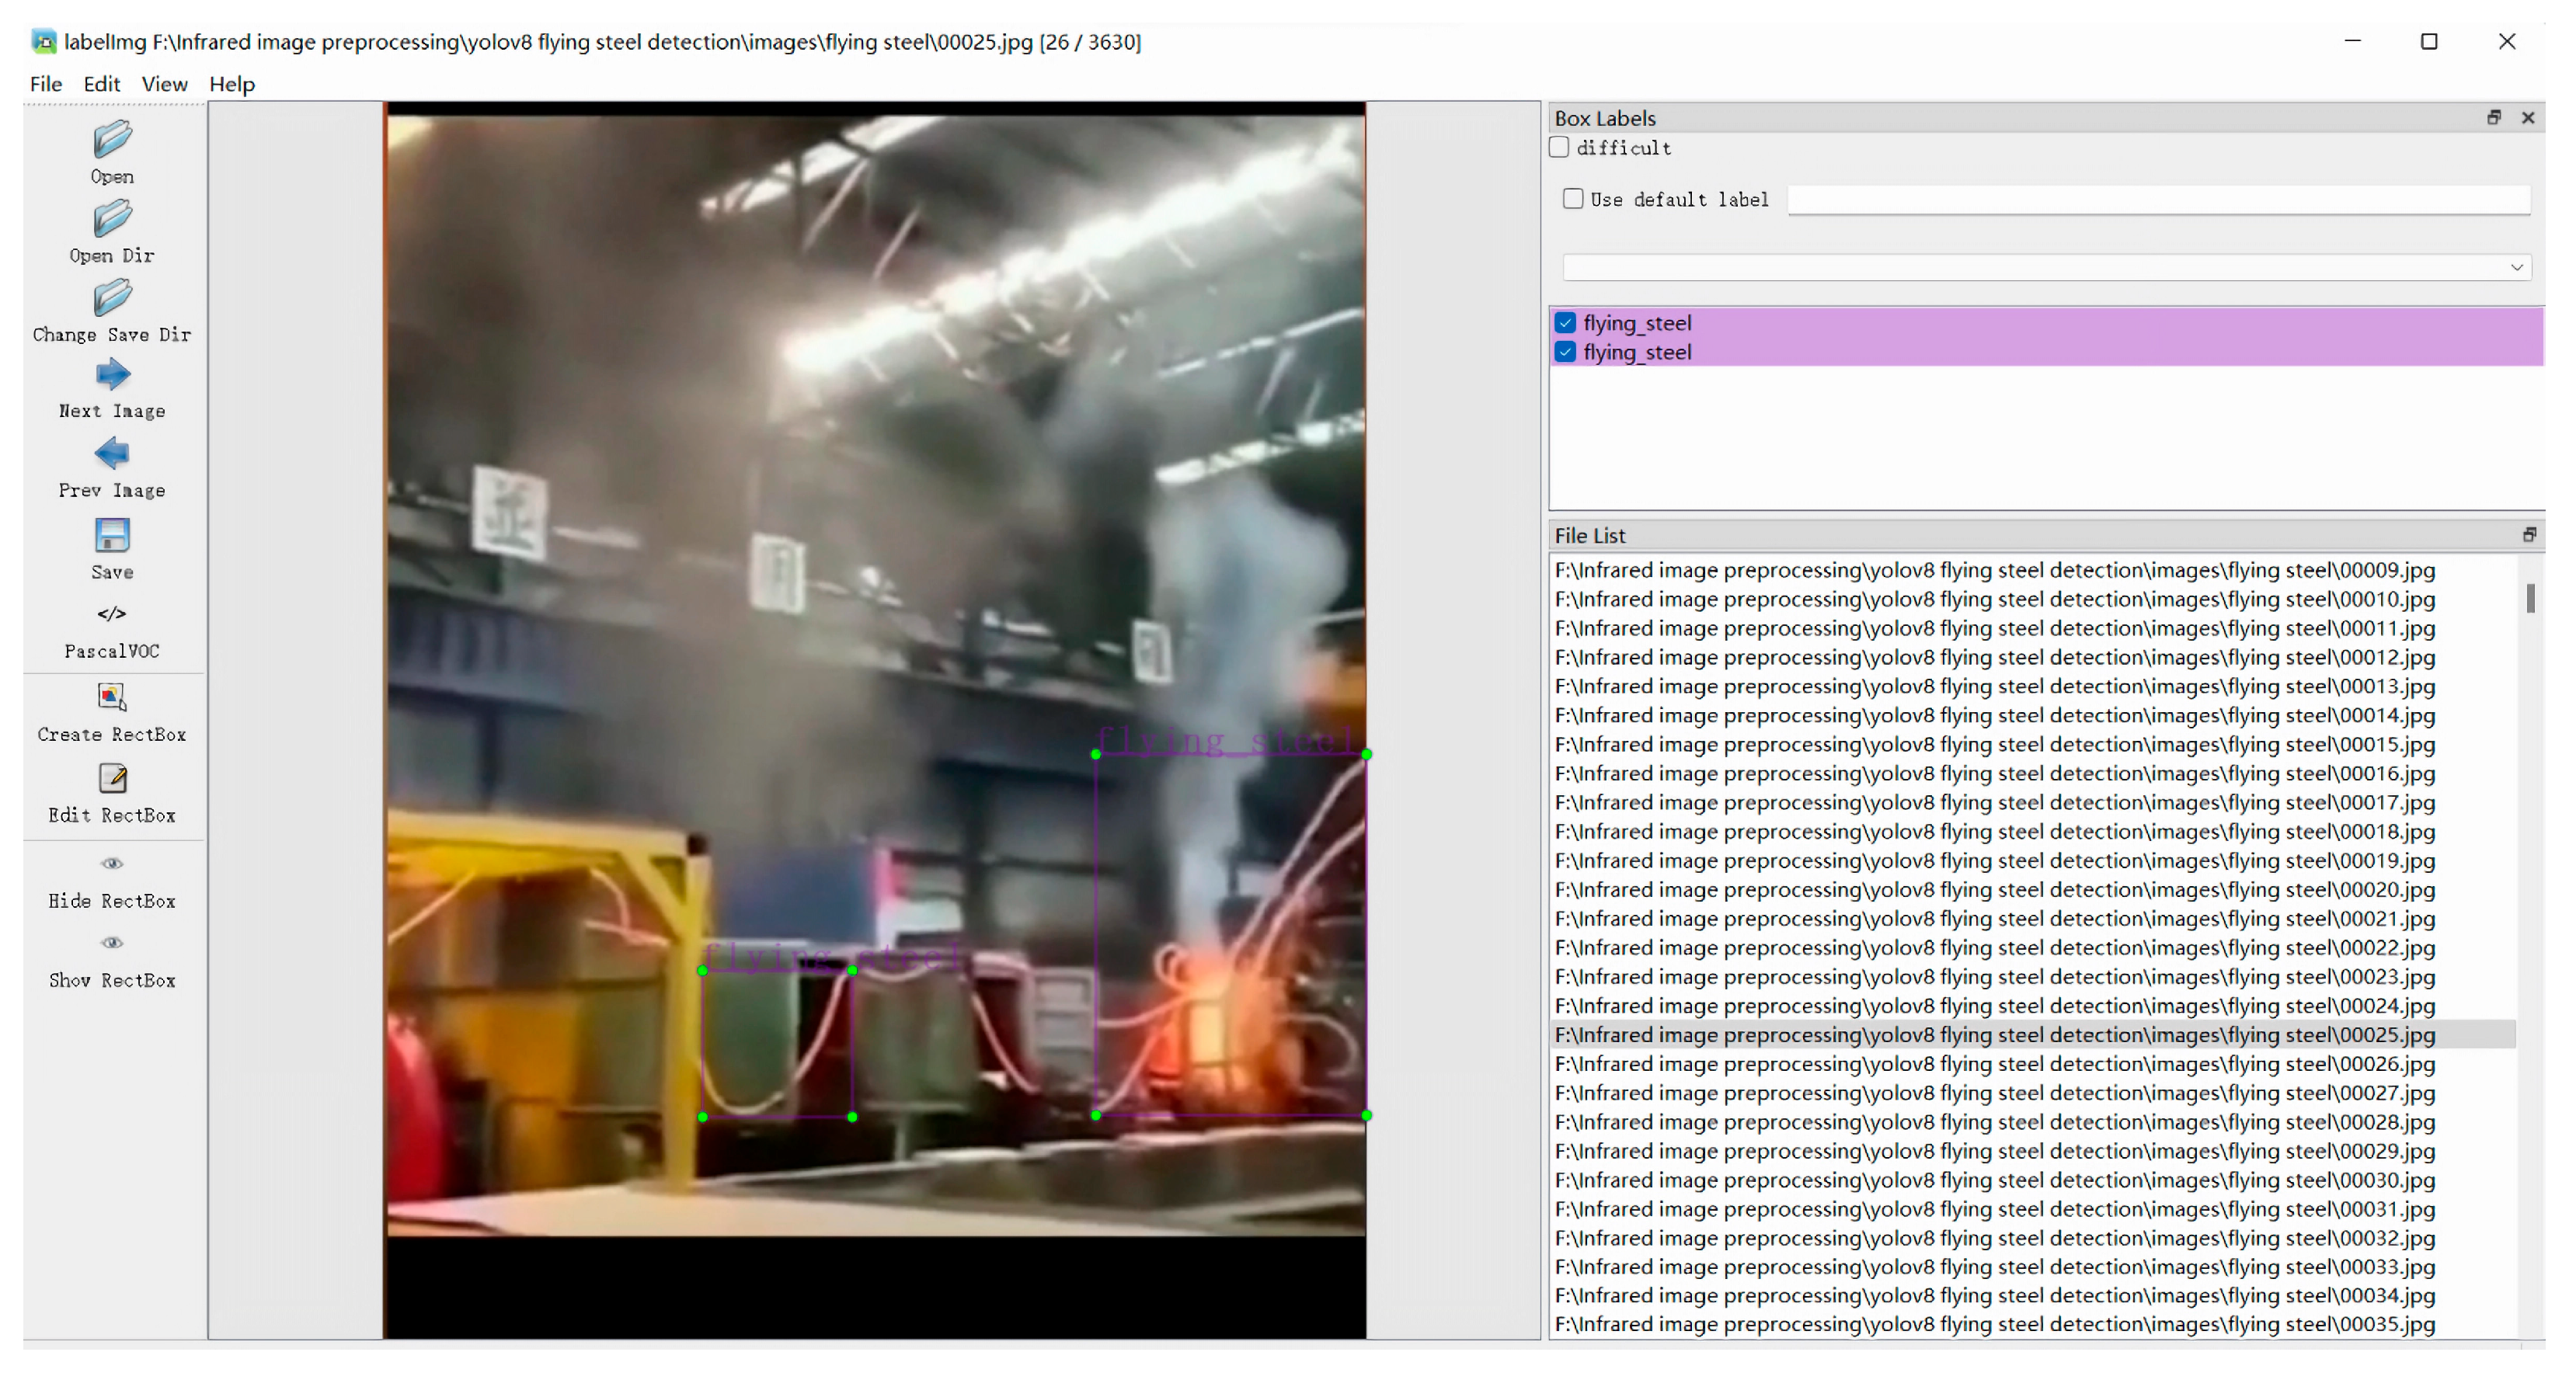Enable the Use default label checkbox
This screenshot has width=2576, height=1373.
(x=1573, y=199)
